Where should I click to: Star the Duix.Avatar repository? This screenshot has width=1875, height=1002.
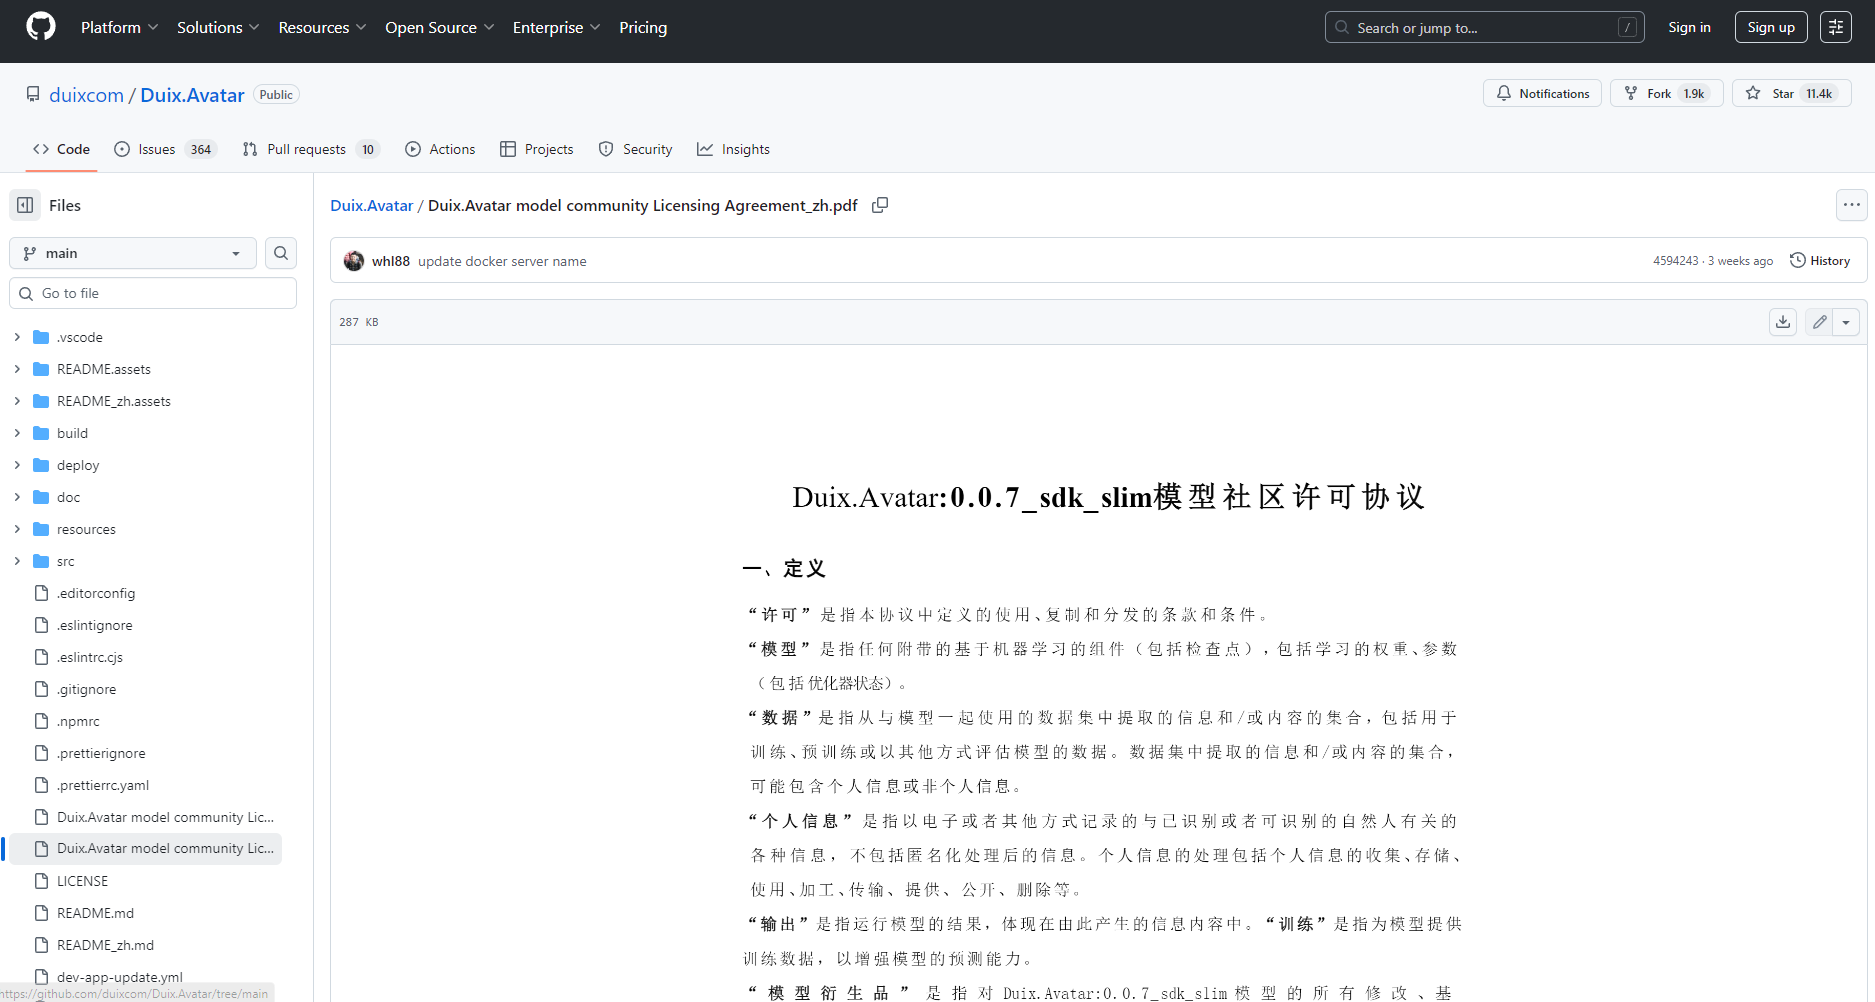[x=1791, y=93]
